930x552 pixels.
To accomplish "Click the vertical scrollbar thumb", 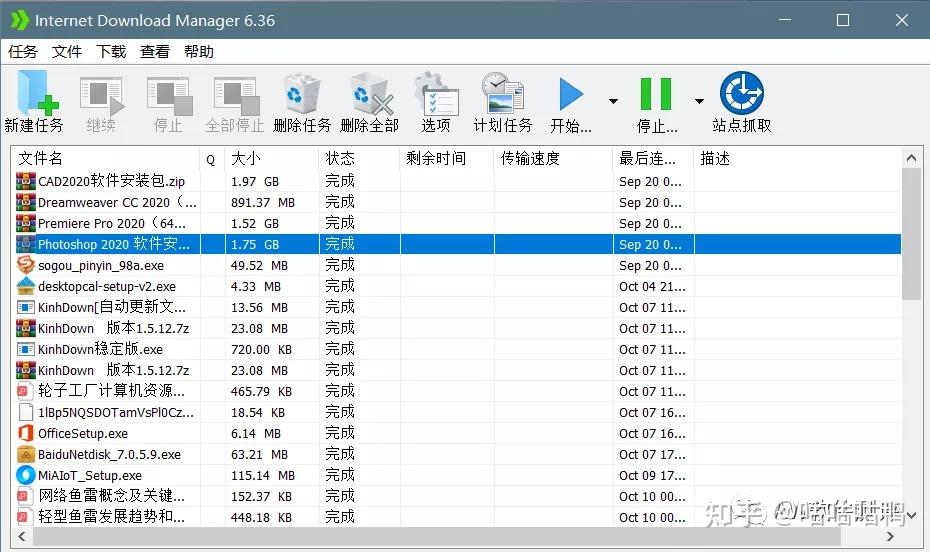I will click(x=911, y=234).
